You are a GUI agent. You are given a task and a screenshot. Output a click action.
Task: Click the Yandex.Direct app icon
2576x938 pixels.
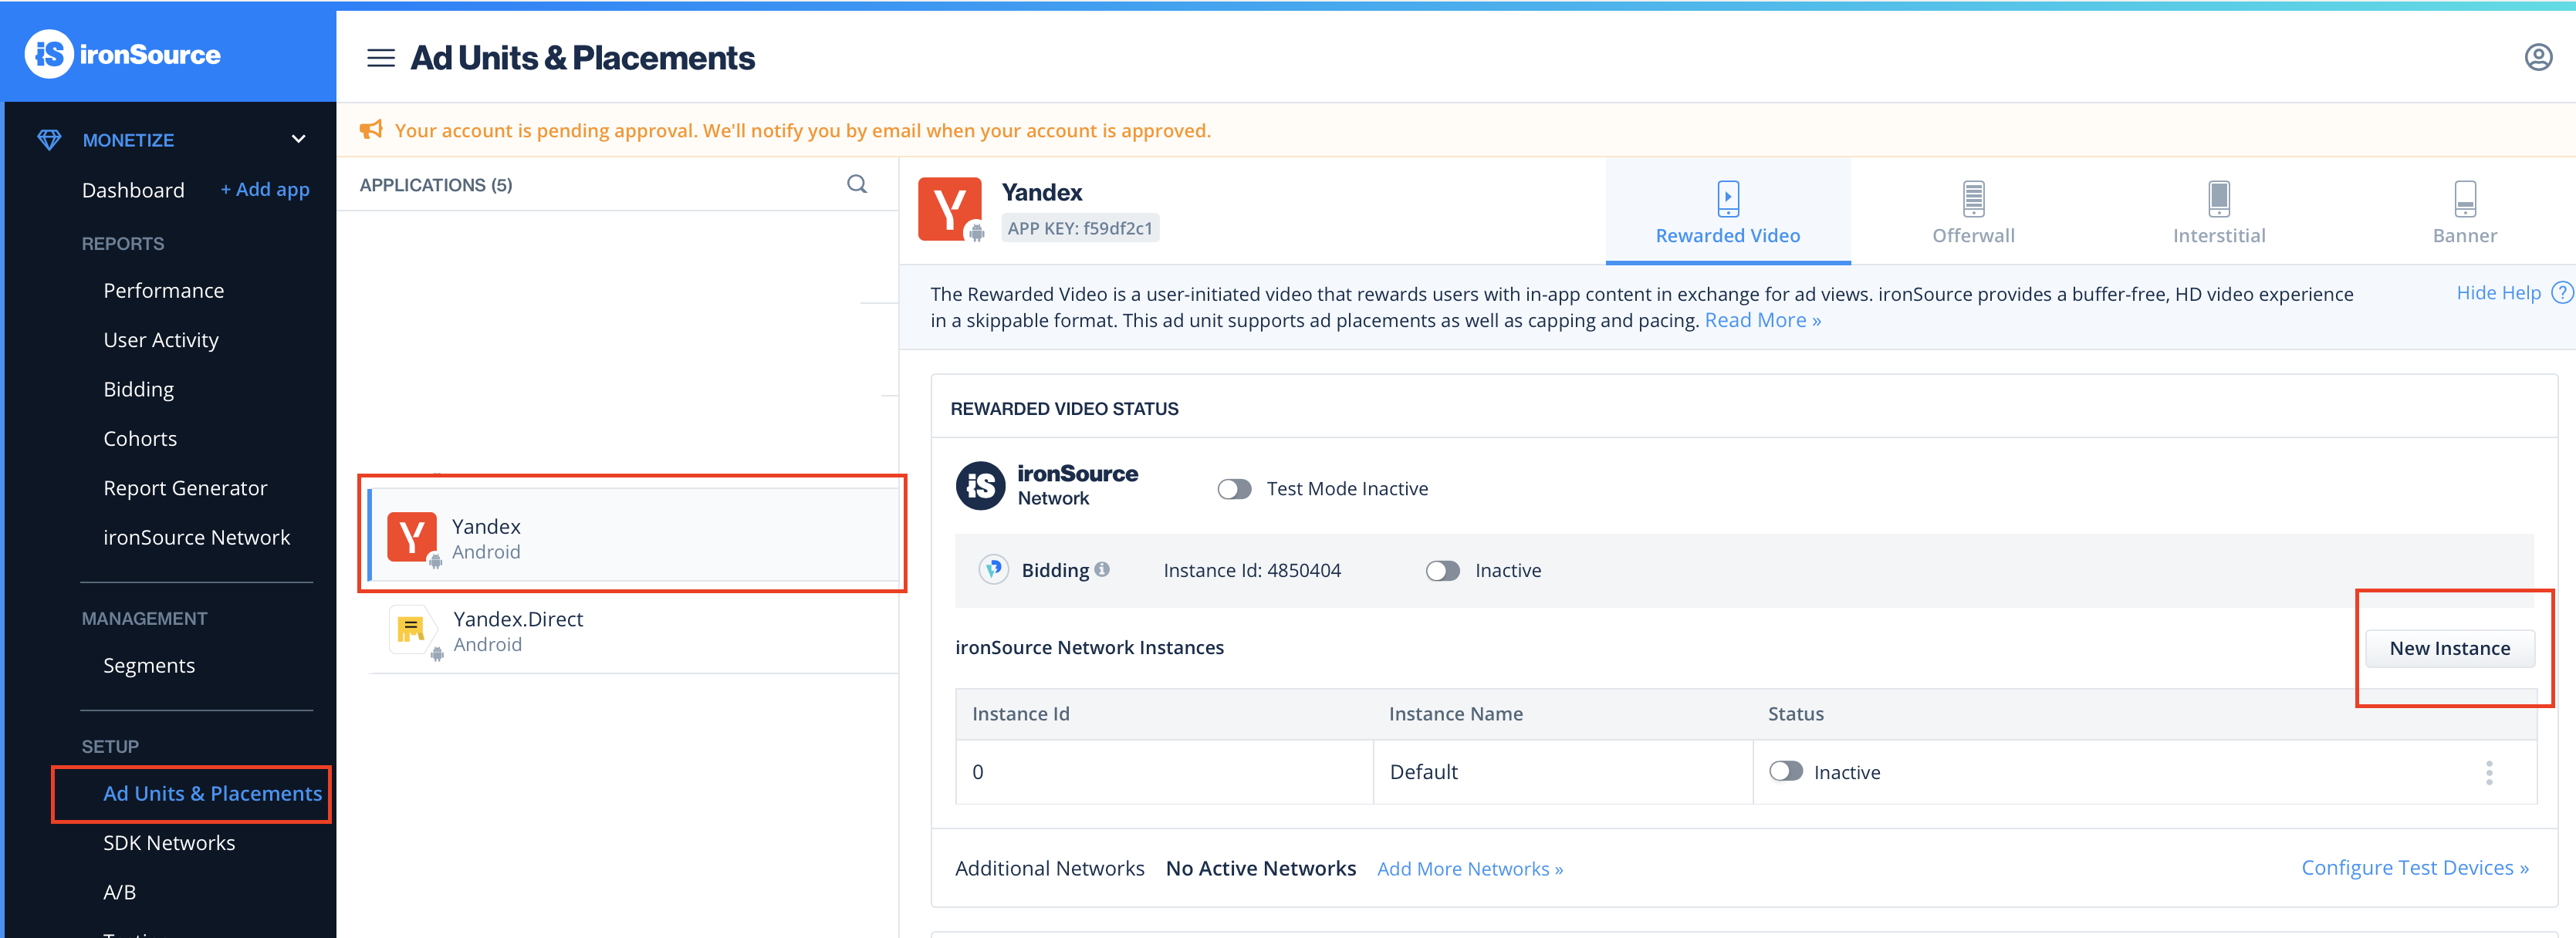click(x=411, y=630)
